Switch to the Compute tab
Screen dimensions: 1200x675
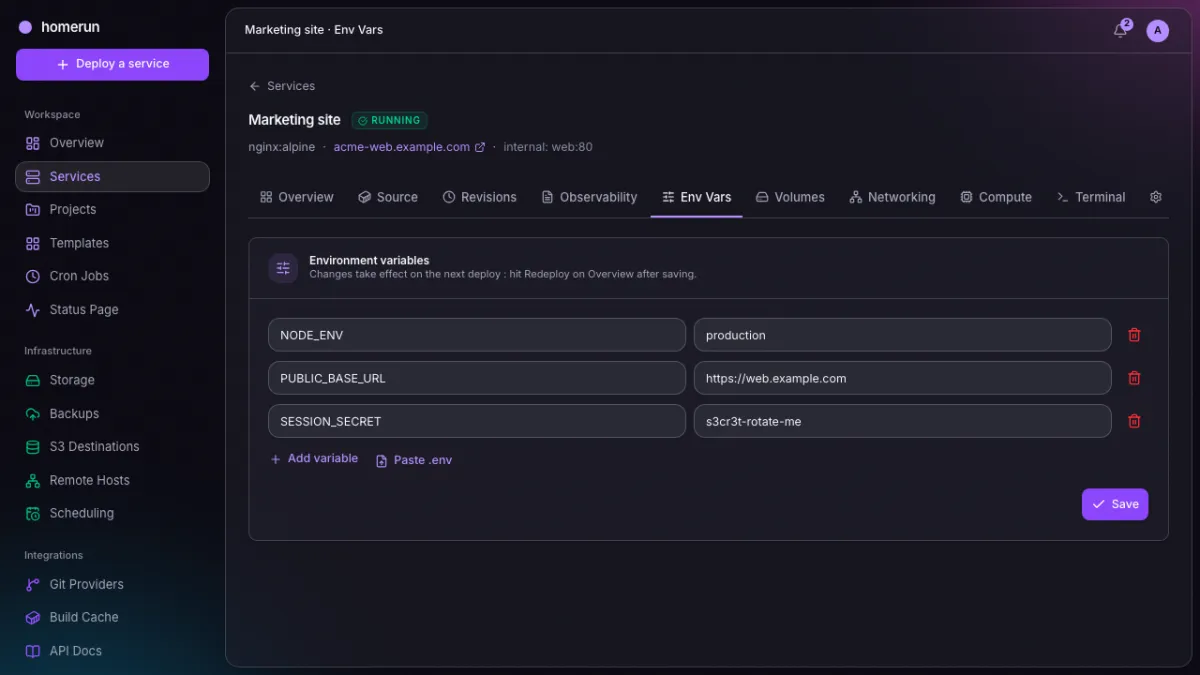pyautogui.click(x=996, y=197)
